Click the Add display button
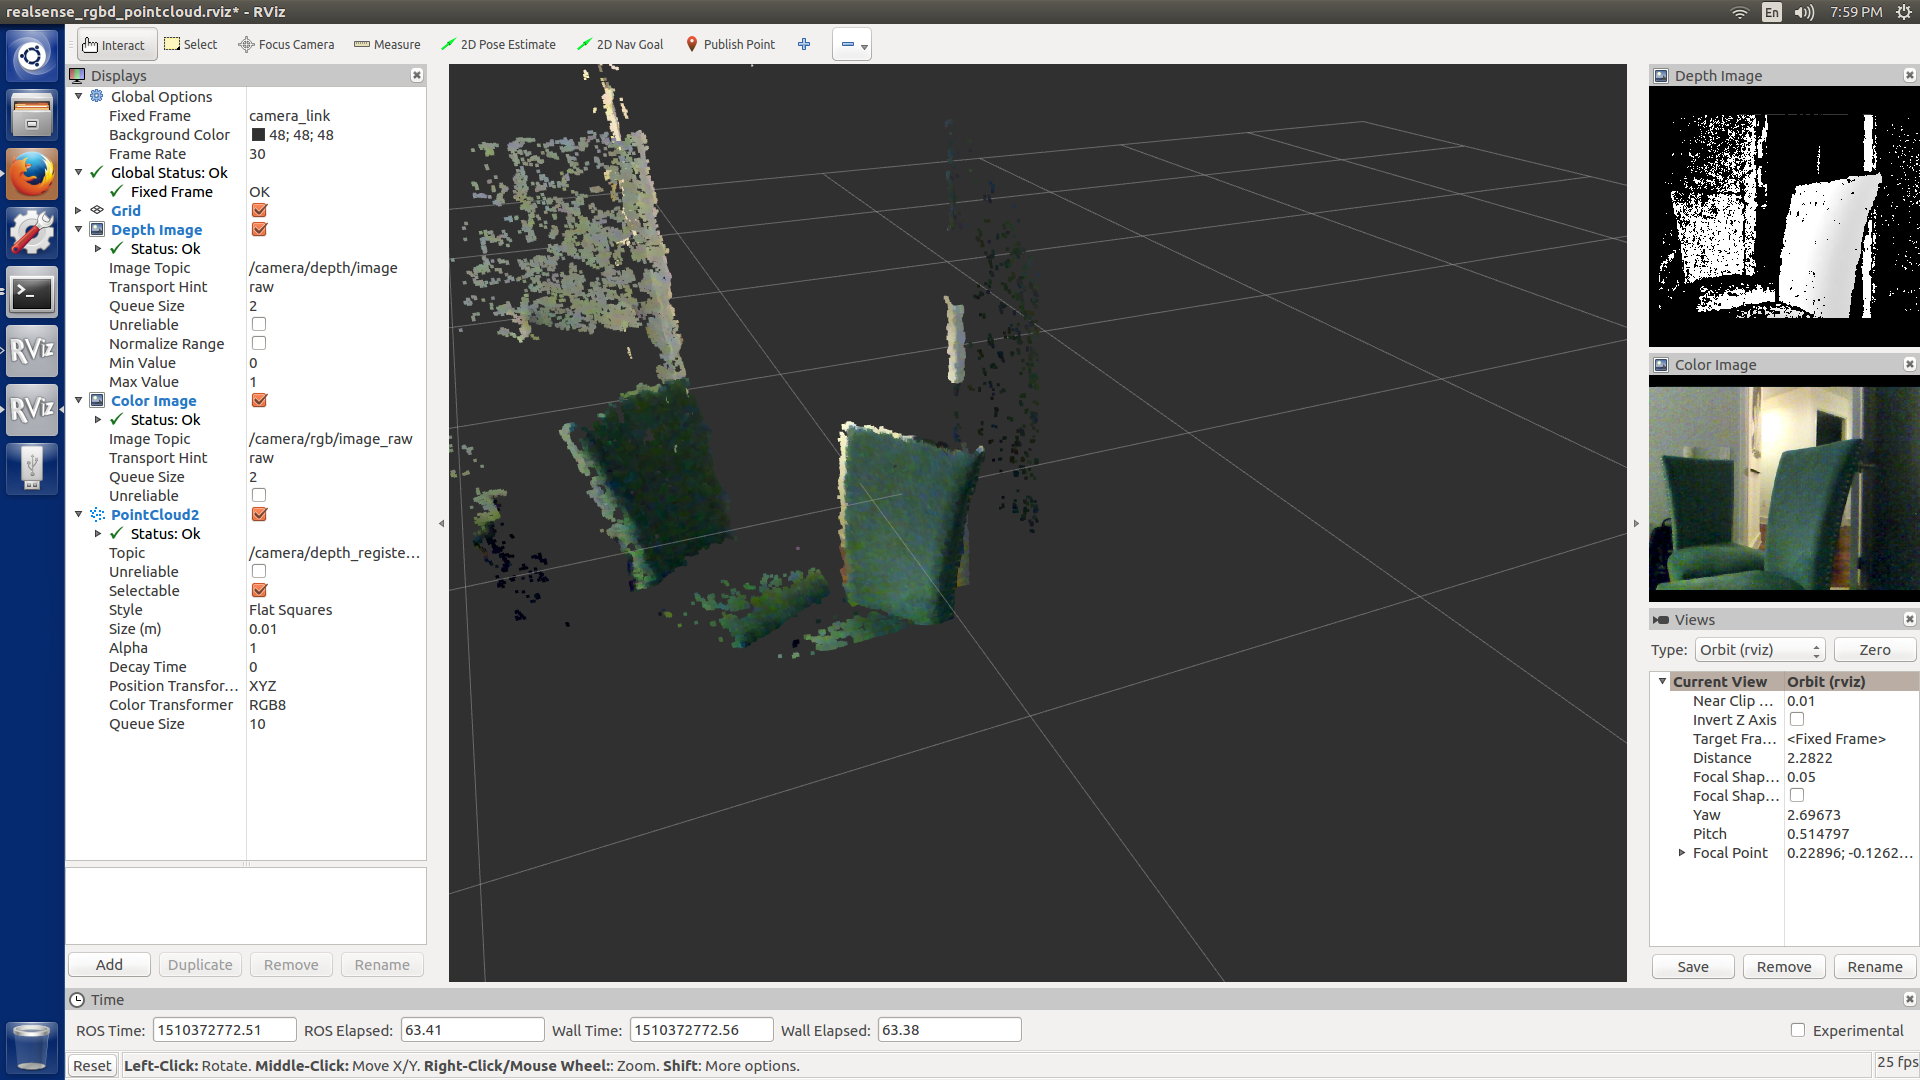The image size is (1920, 1080). coord(109,965)
